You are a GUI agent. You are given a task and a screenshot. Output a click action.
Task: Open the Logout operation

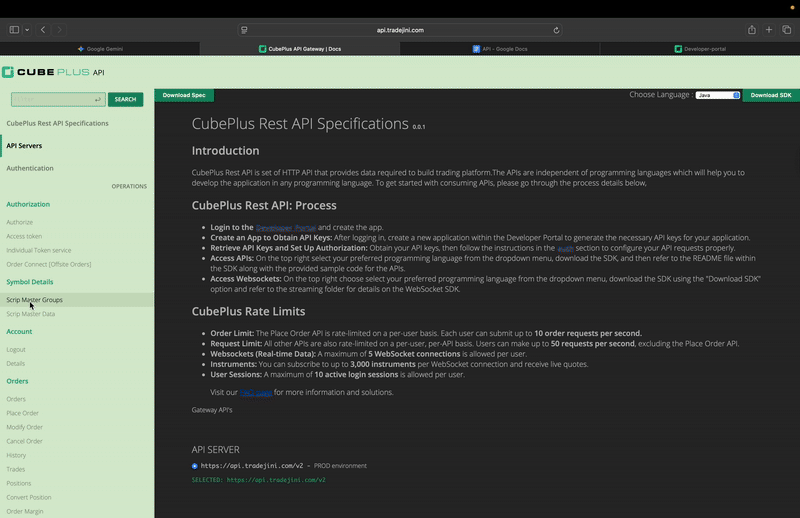(x=16, y=350)
